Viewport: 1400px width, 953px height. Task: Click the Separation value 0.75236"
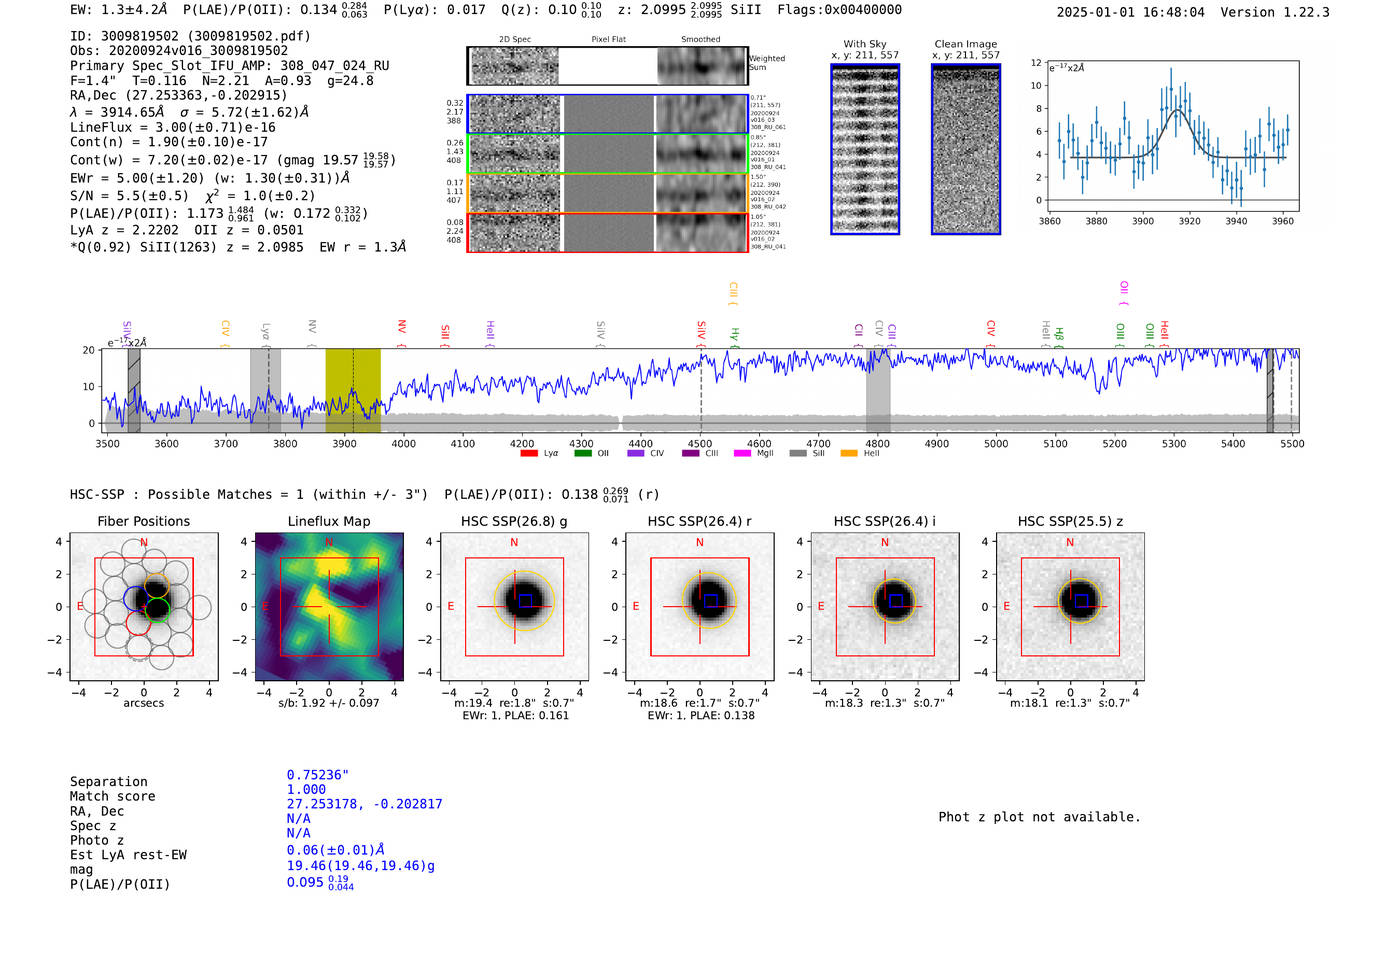(318, 775)
